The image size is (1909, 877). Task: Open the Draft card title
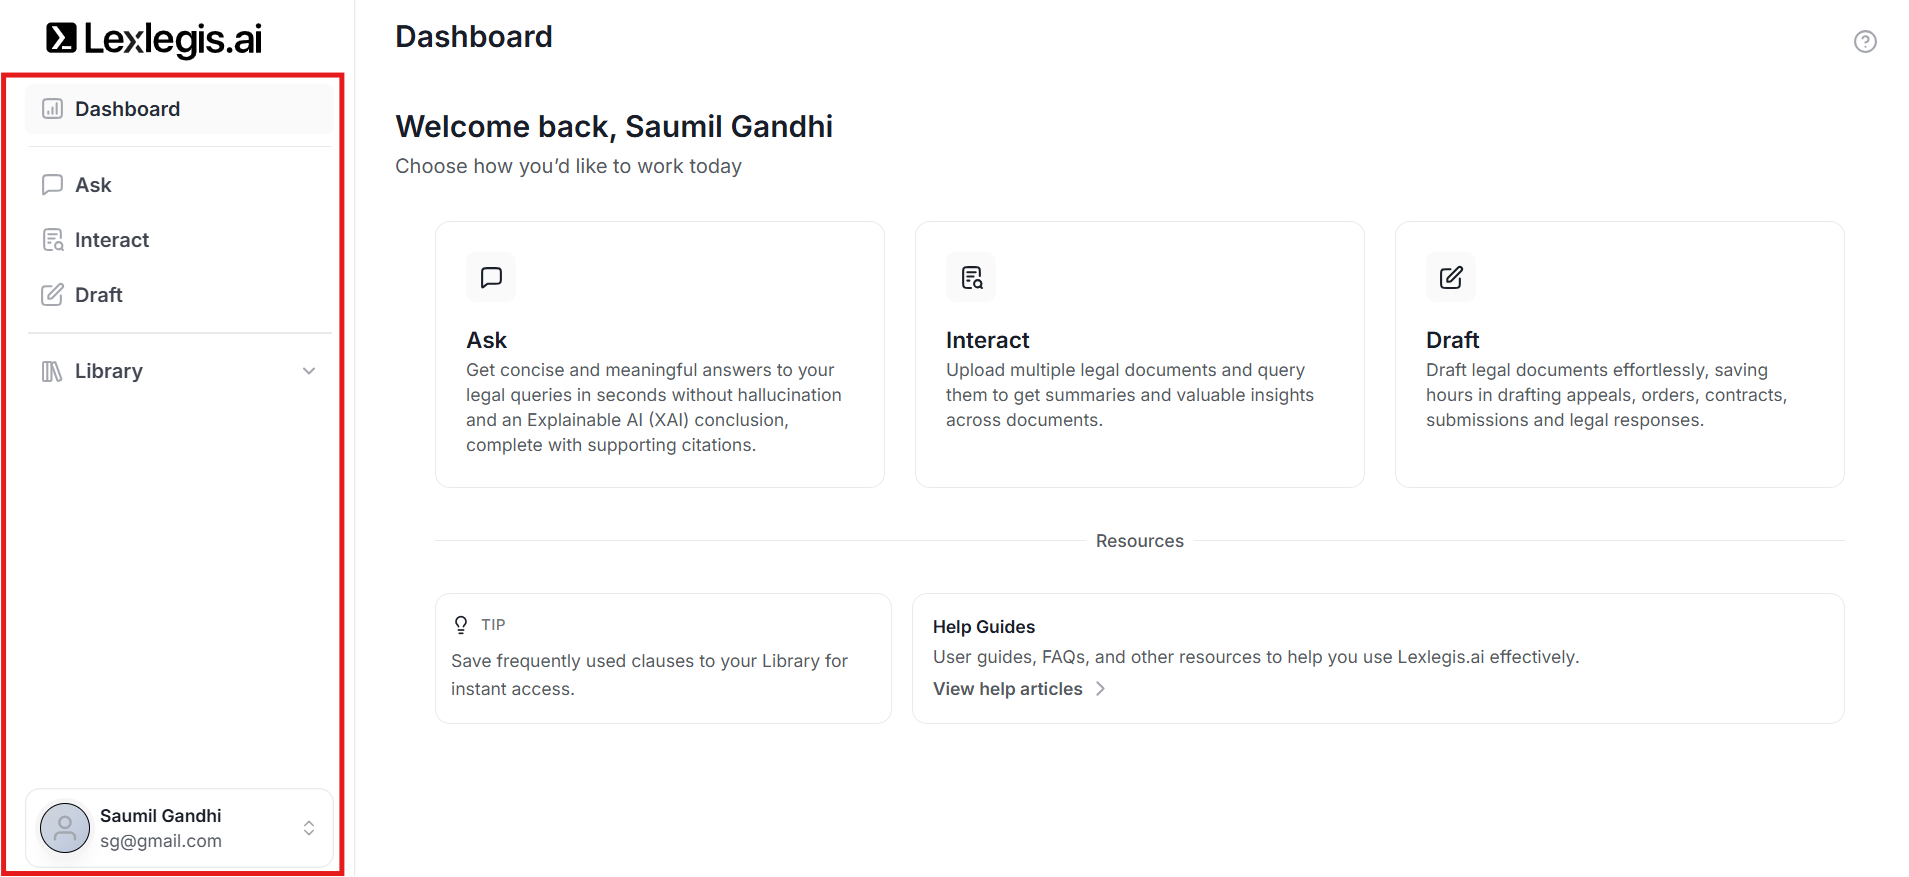coord(1452,340)
